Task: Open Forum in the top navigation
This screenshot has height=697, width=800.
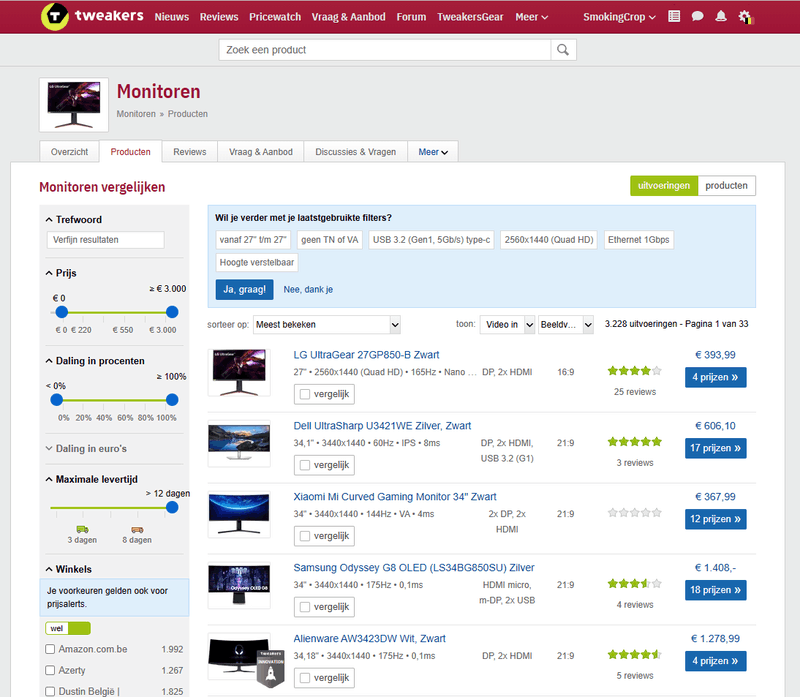Action: (x=411, y=17)
